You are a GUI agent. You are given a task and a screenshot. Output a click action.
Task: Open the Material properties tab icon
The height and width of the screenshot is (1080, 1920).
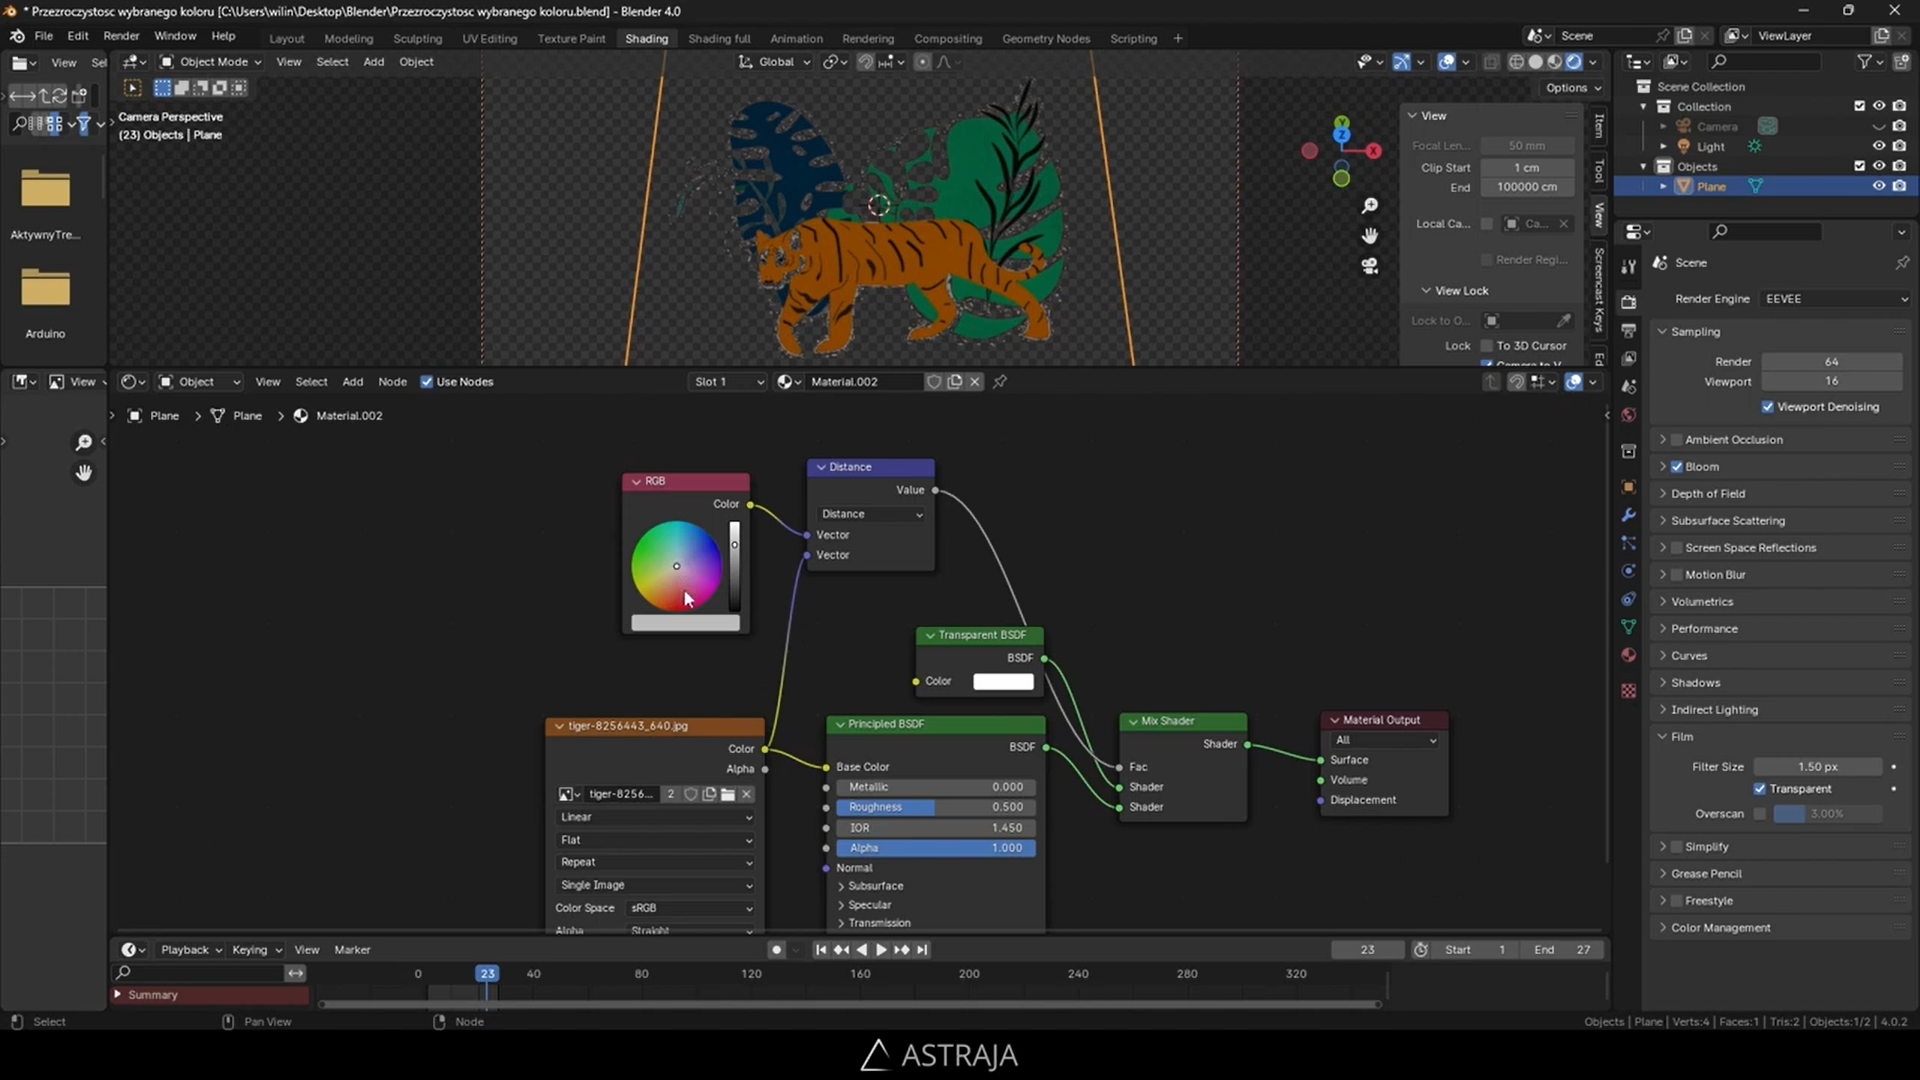pos(1629,655)
